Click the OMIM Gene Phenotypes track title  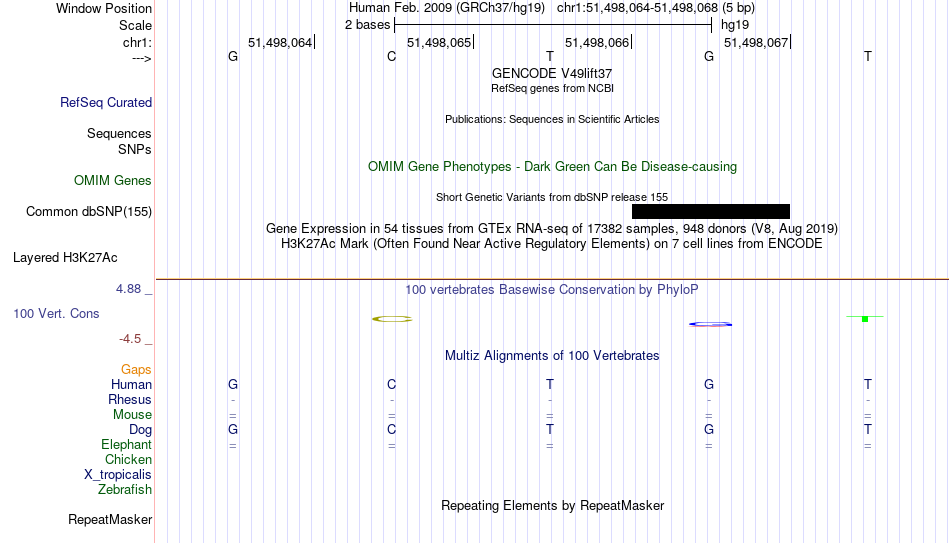tap(552, 167)
